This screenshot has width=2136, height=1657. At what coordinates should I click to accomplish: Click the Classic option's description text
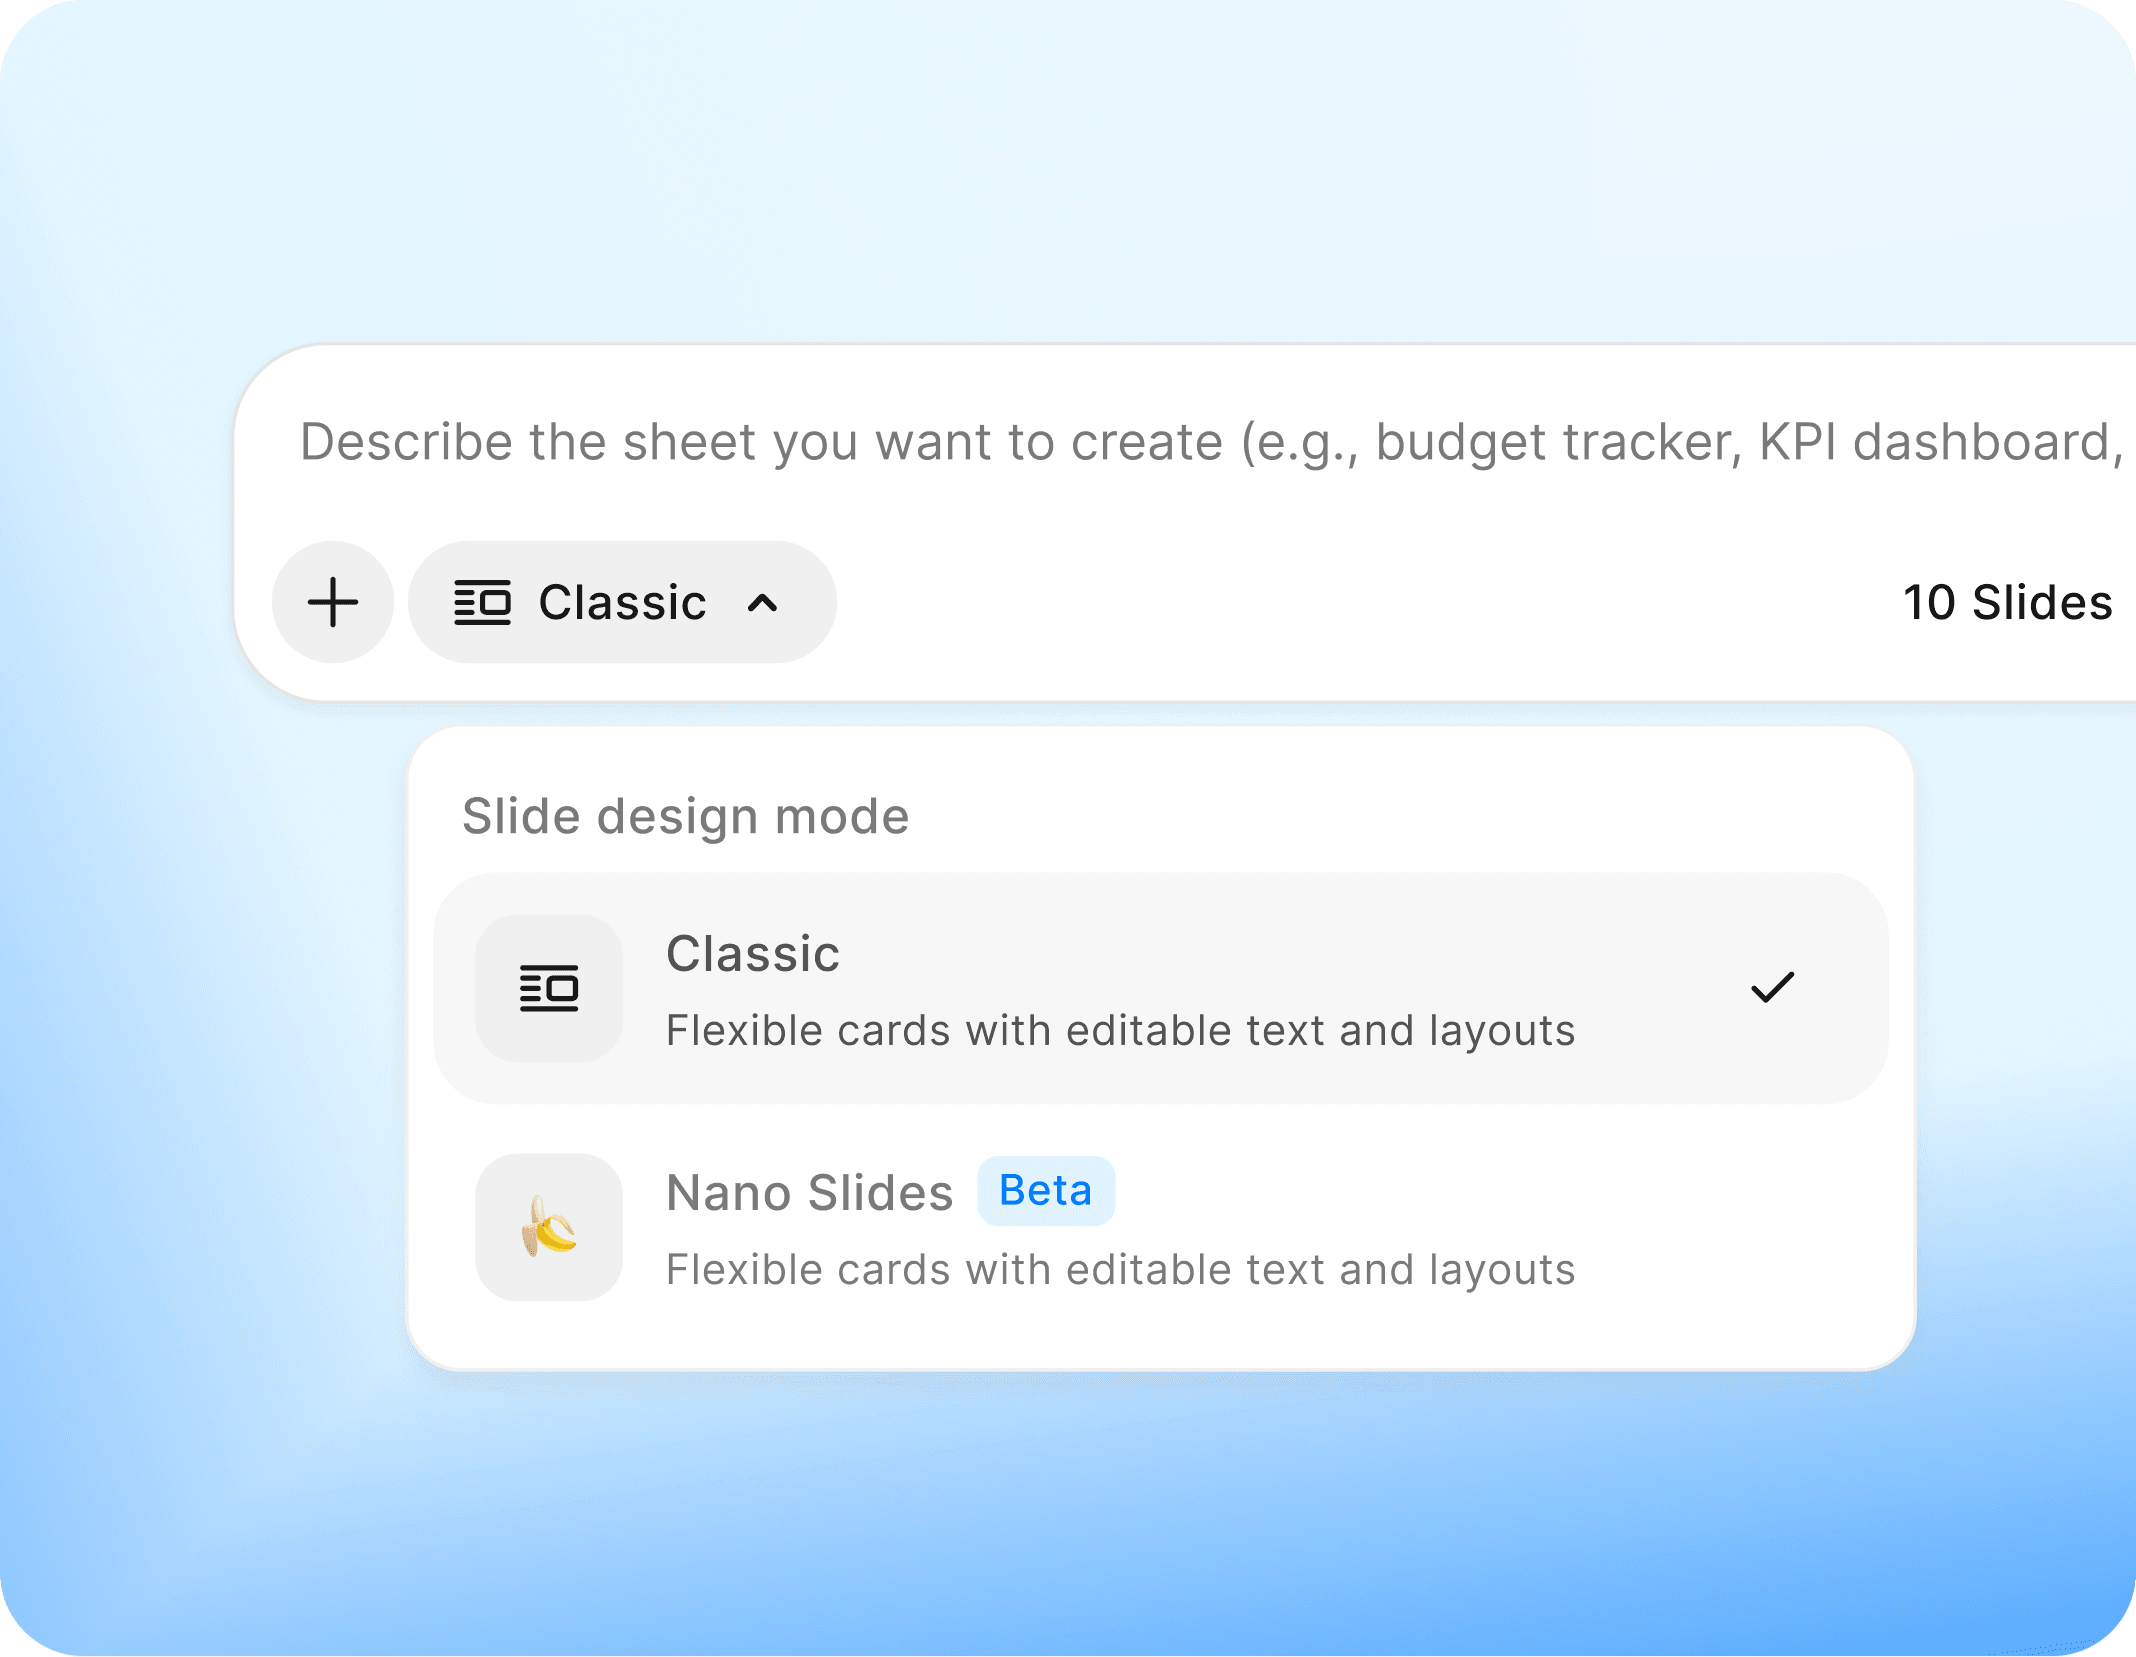[x=1120, y=1030]
